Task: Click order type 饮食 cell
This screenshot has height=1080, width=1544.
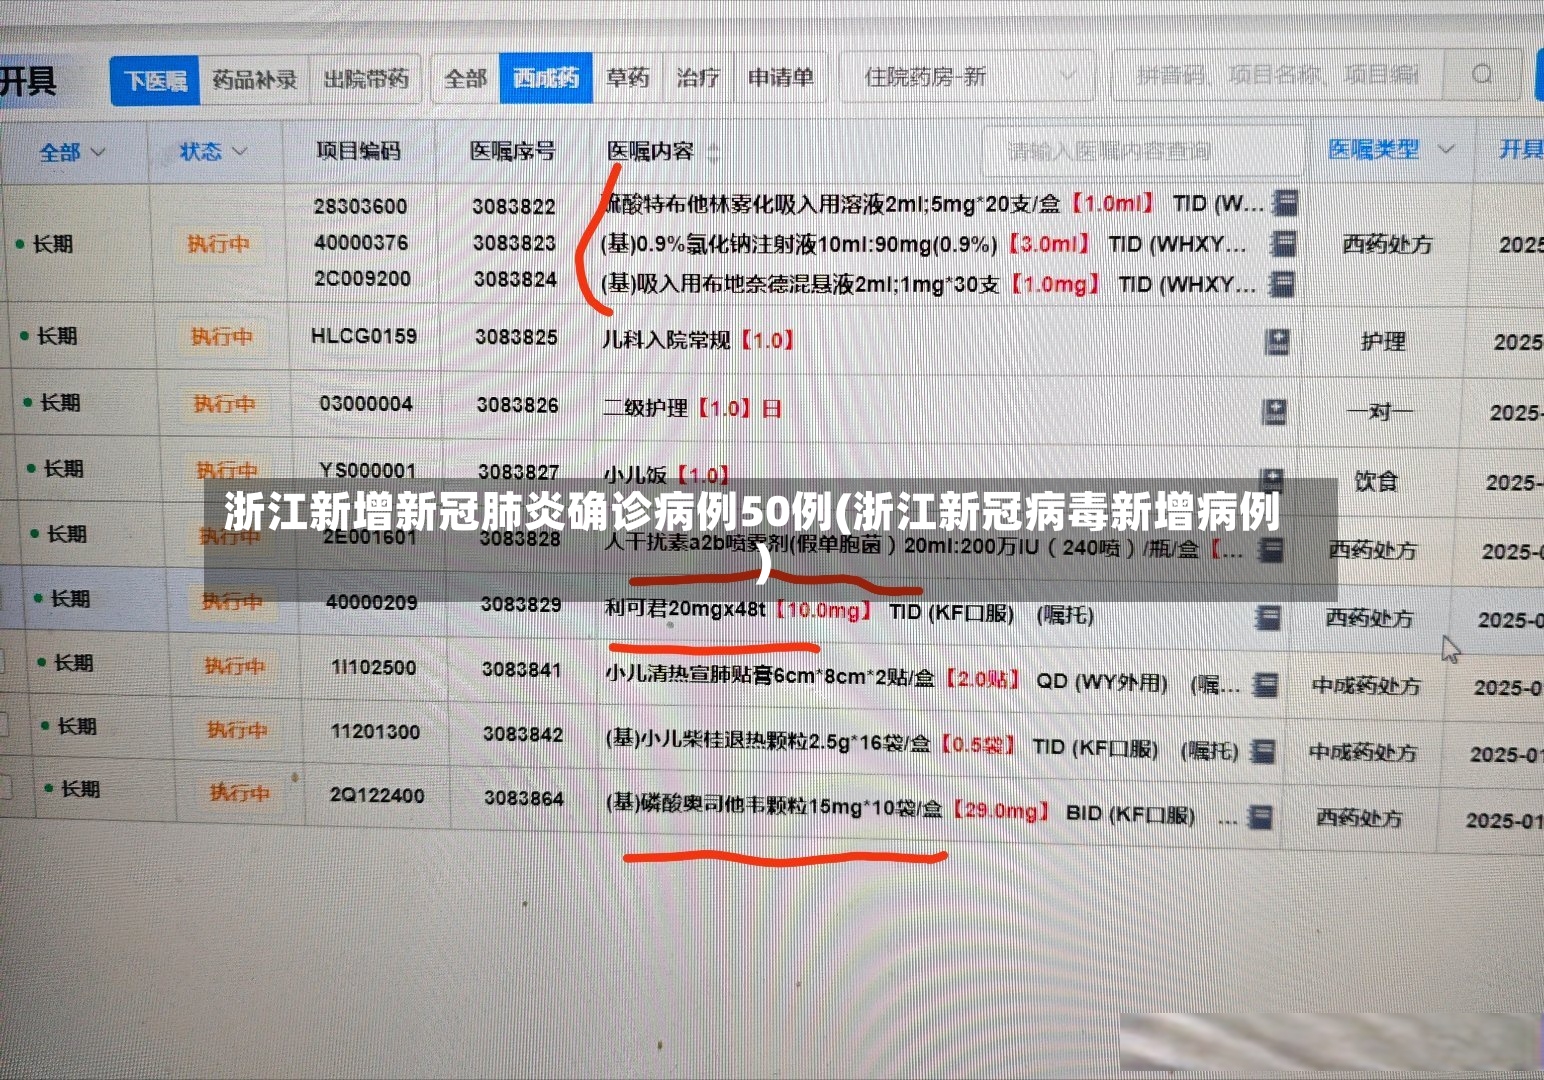Action: (x=1376, y=482)
